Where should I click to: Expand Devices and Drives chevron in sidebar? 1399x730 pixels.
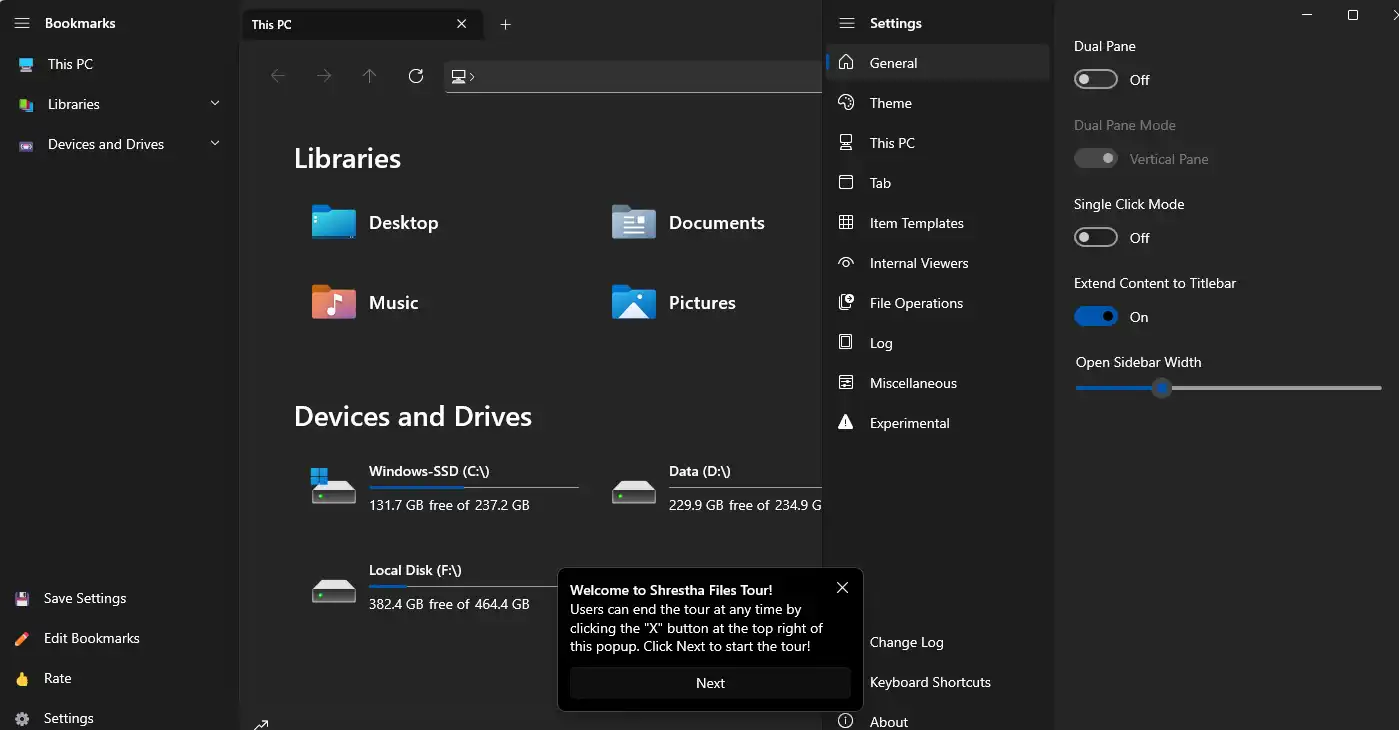(x=215, y=144)
